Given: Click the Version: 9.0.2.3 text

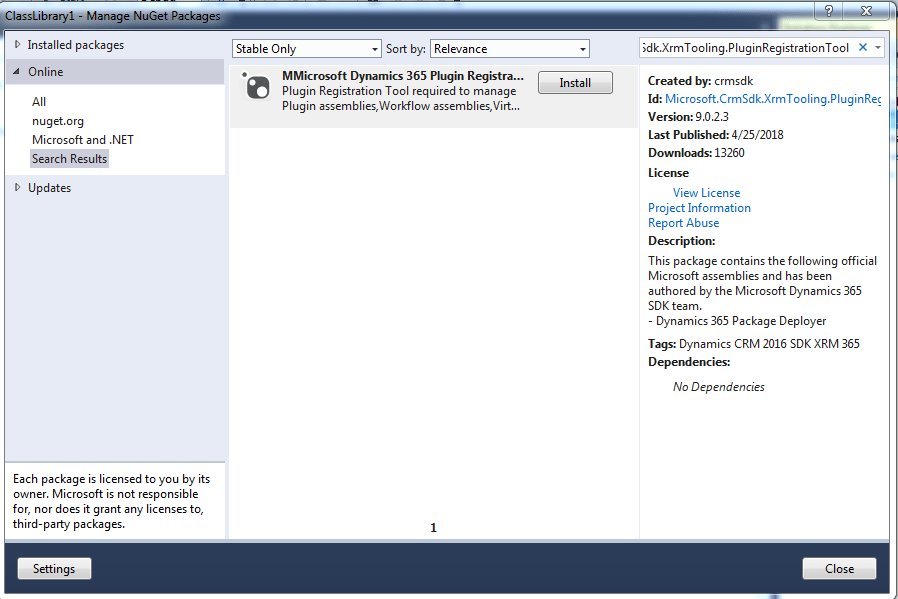Looking at the screenshot, I should [688, 117].
